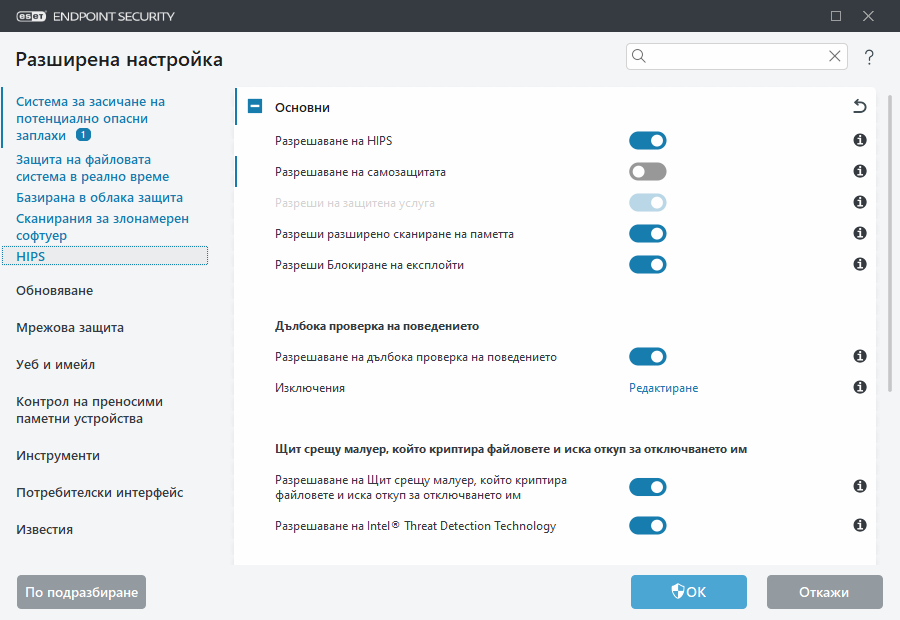The width and height of the screenshot is (900, 620).
Task: Toggle Разреши Блокиране на експлойти switch
Action: point(647,265)
